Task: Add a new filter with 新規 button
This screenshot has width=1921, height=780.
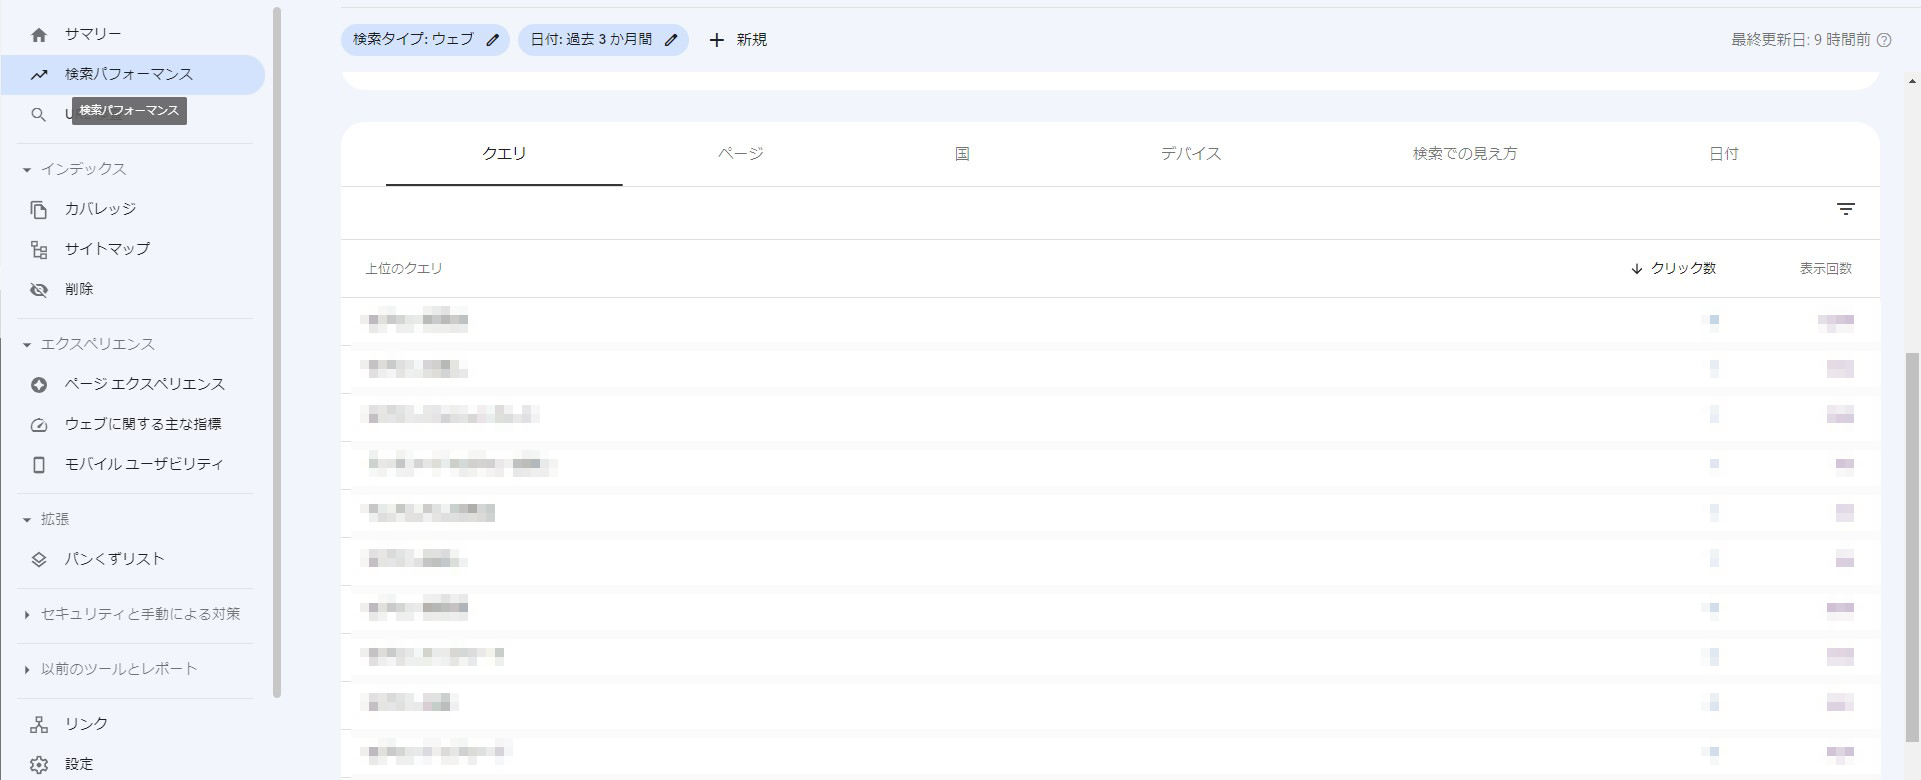Action: [738, 40]
